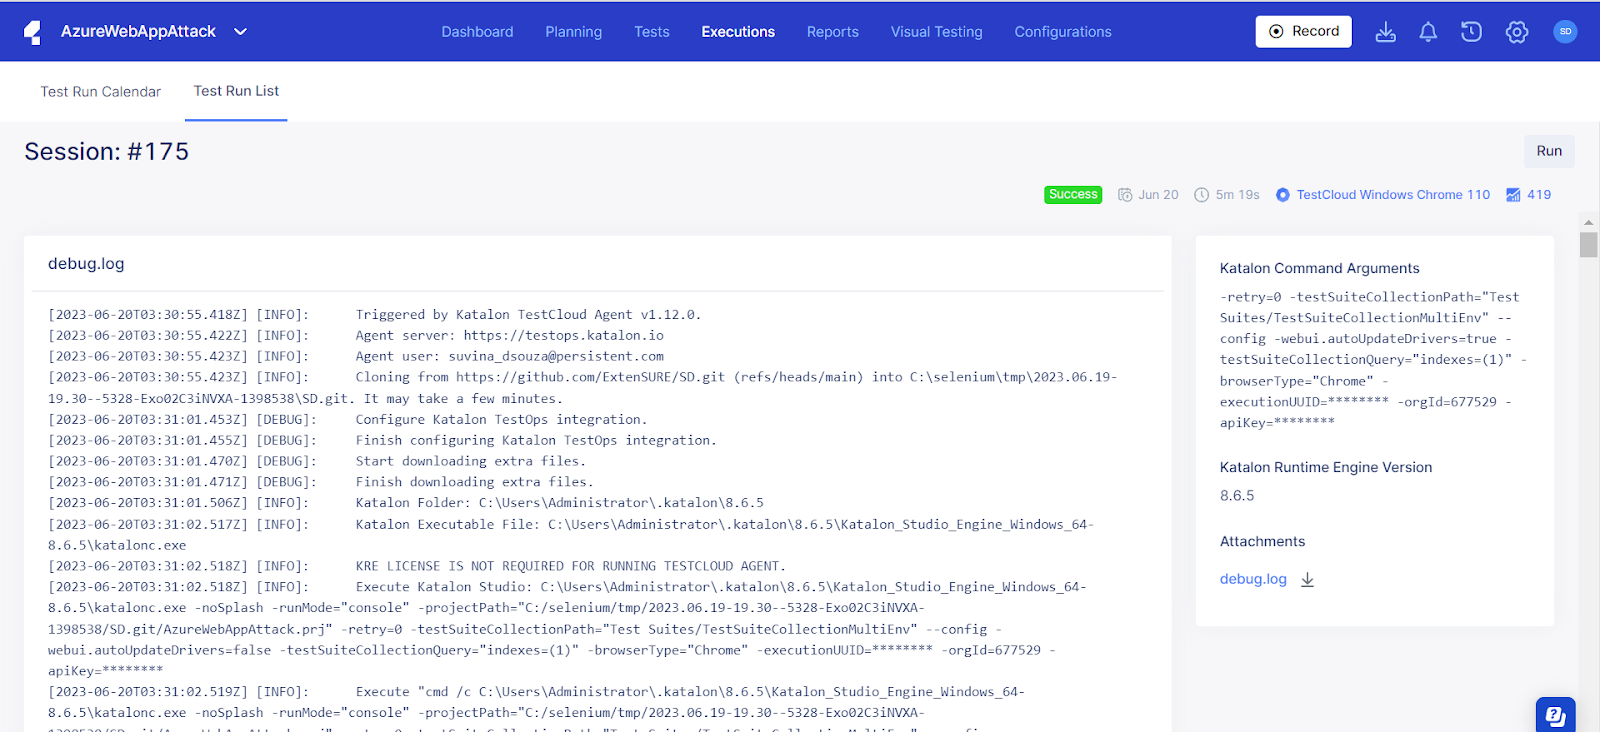Select the Executions menu

pos(738,32)
